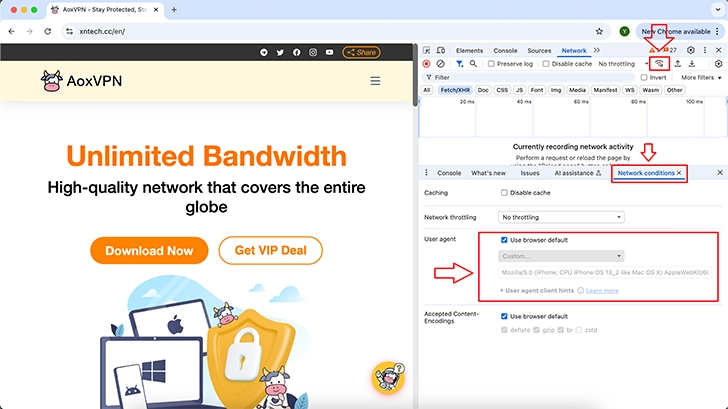The height and width of the screenshot is (409, 728).
Task: Open site information icon in address bar
Action: (70, 31)
